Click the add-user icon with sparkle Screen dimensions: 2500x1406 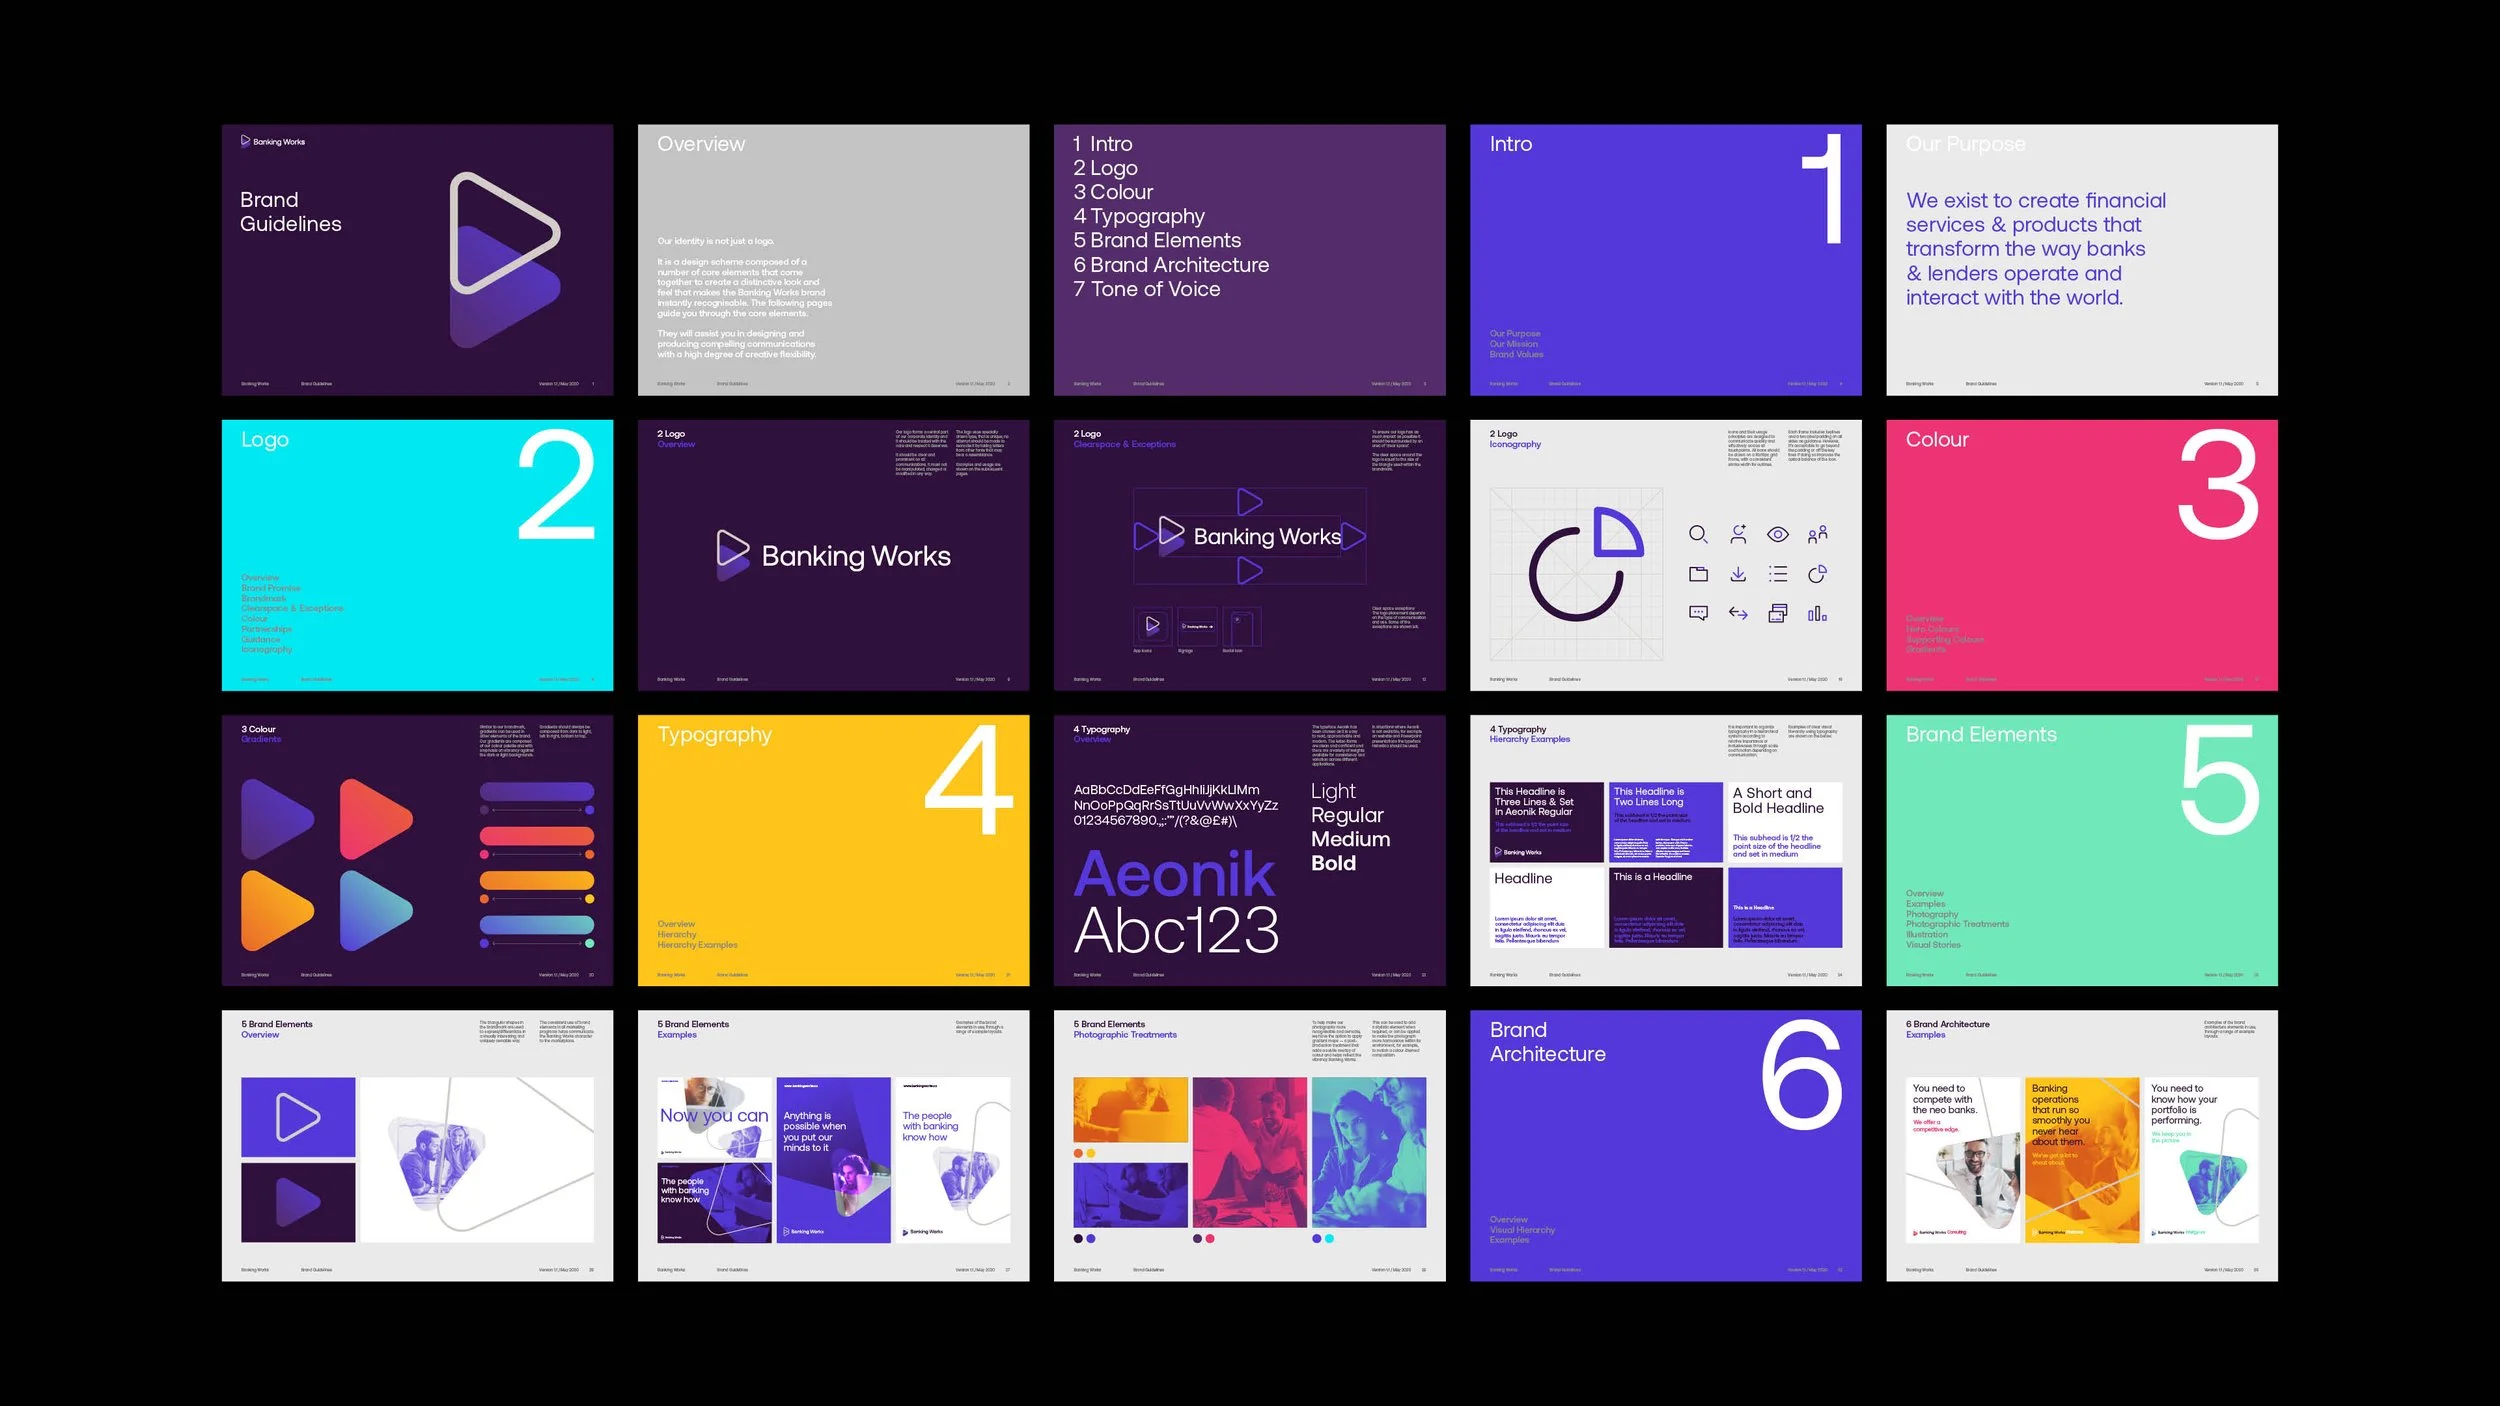click(1738, 534)
